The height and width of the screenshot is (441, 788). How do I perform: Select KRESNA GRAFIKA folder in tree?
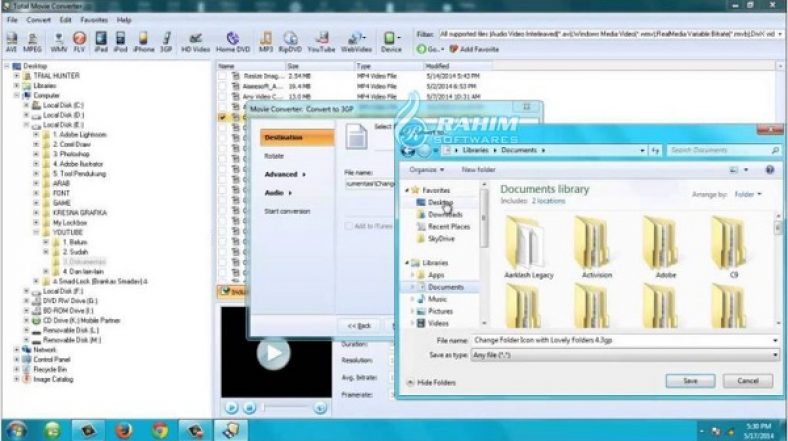tap(79, 213)
